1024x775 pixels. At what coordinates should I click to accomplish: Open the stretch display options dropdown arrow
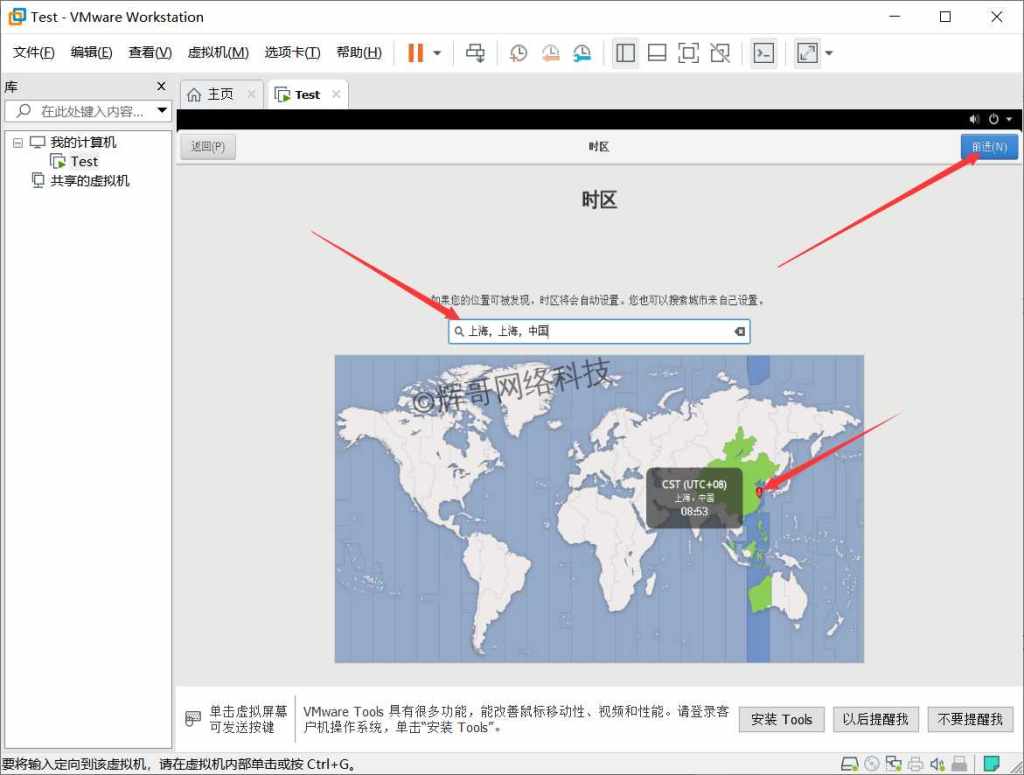click(829, 53)
